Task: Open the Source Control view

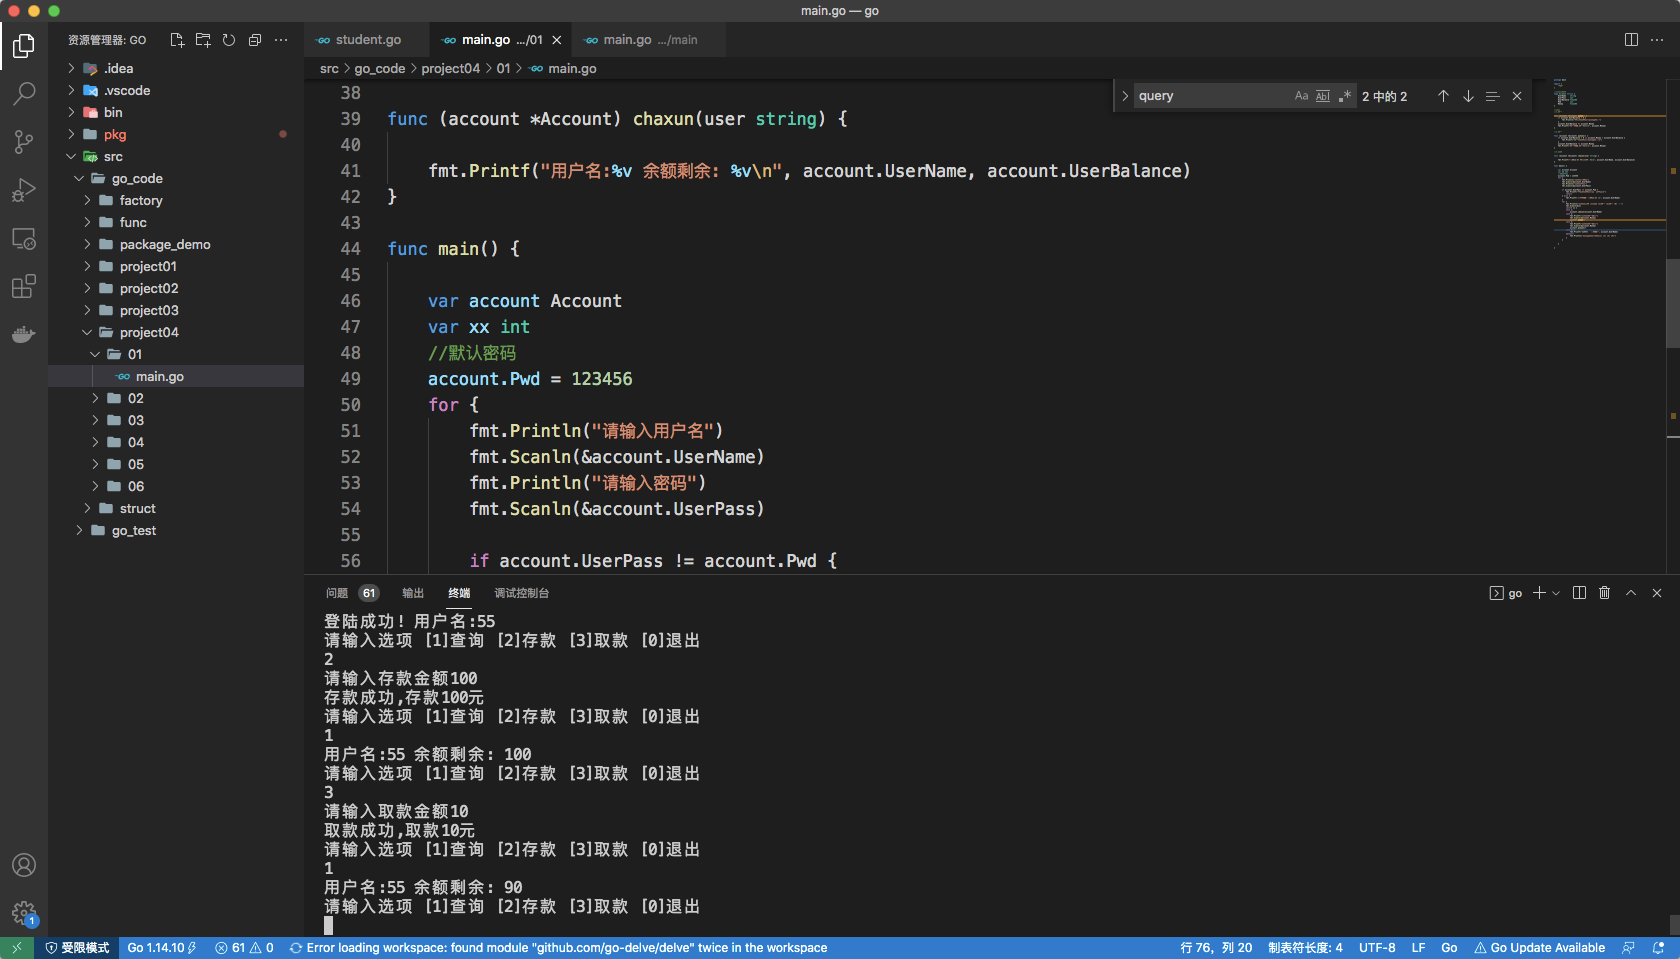Action: 24,142
